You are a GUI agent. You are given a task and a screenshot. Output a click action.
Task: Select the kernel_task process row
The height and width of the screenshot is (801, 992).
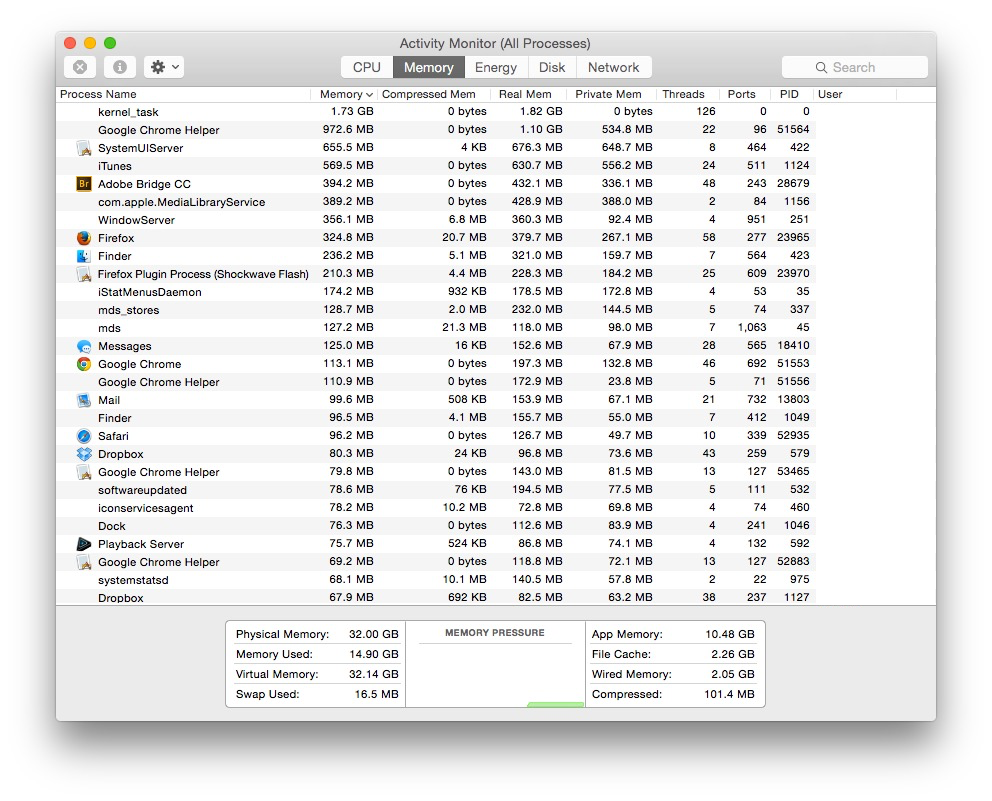coord(436,112)
